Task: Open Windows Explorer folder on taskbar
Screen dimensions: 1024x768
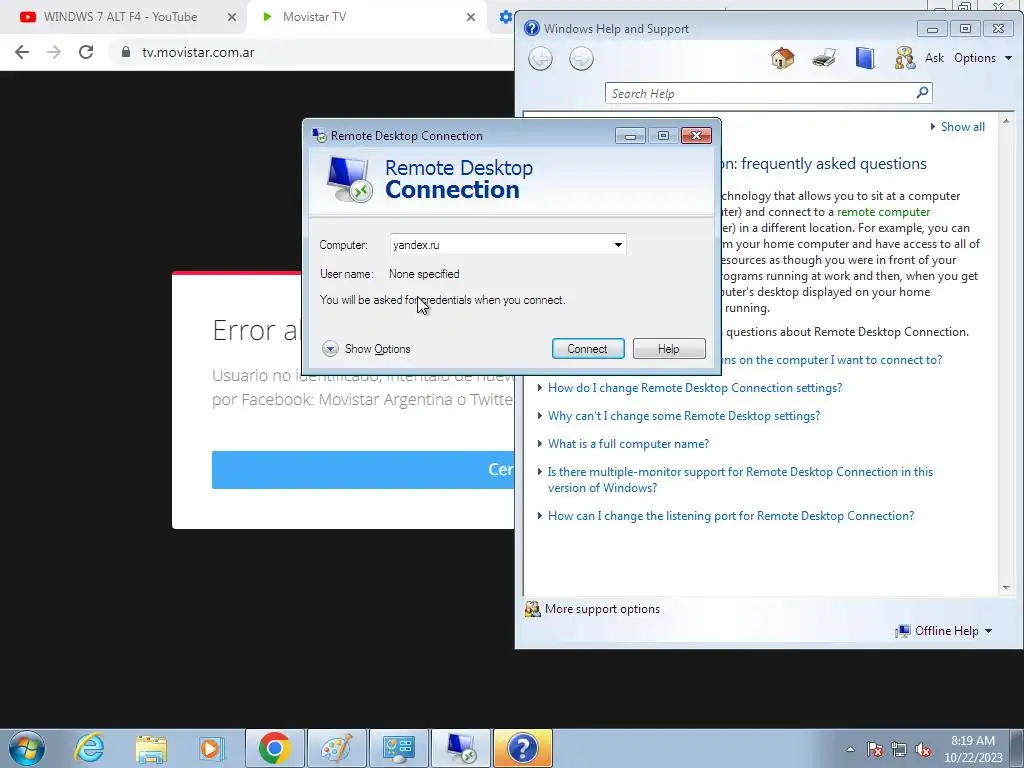Action: (x=151, y=748)
